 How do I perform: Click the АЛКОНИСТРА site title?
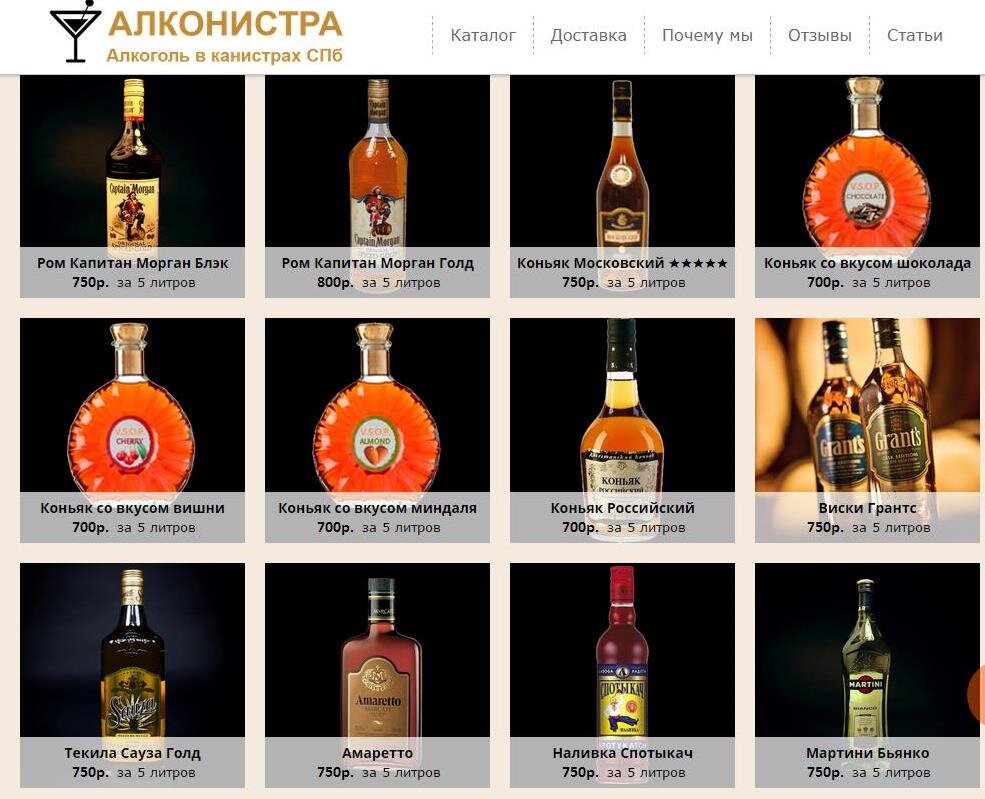226,24
